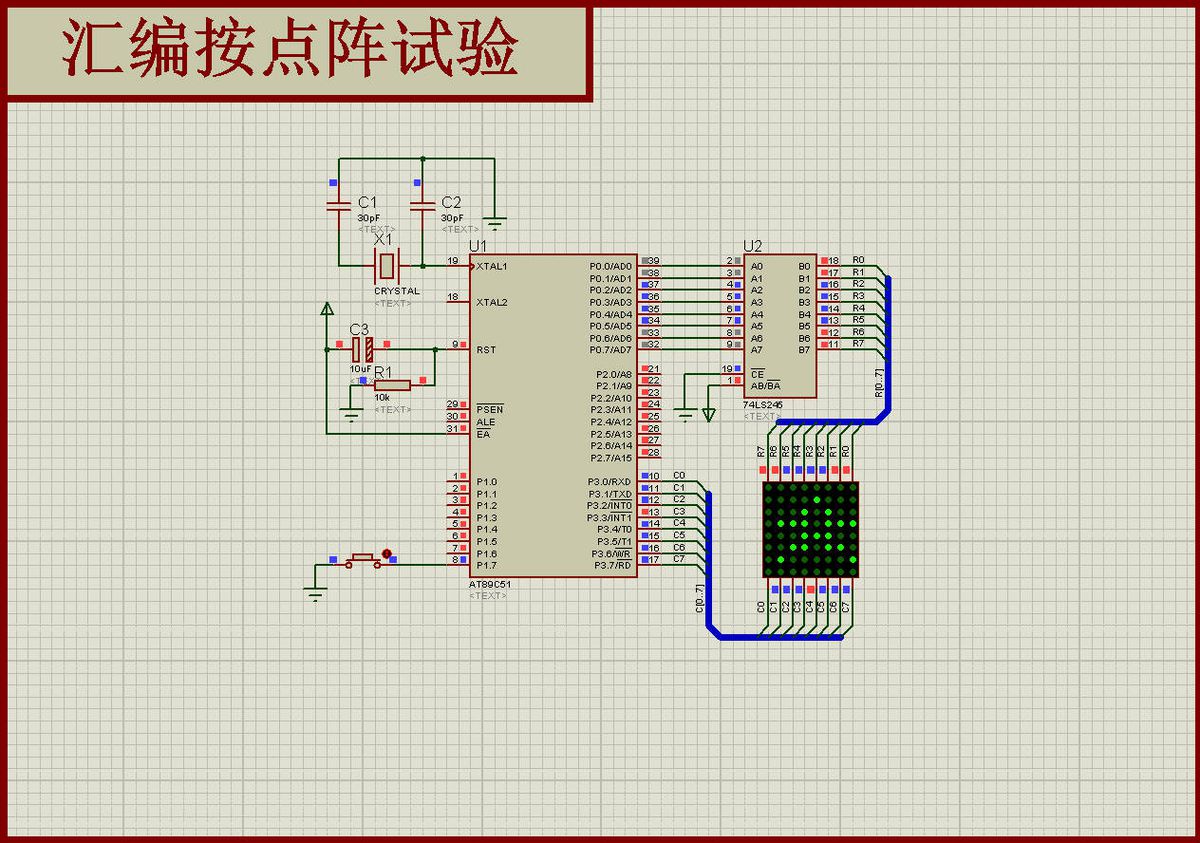Click the red actuator dot on the push button

click(x=386, y=552)
